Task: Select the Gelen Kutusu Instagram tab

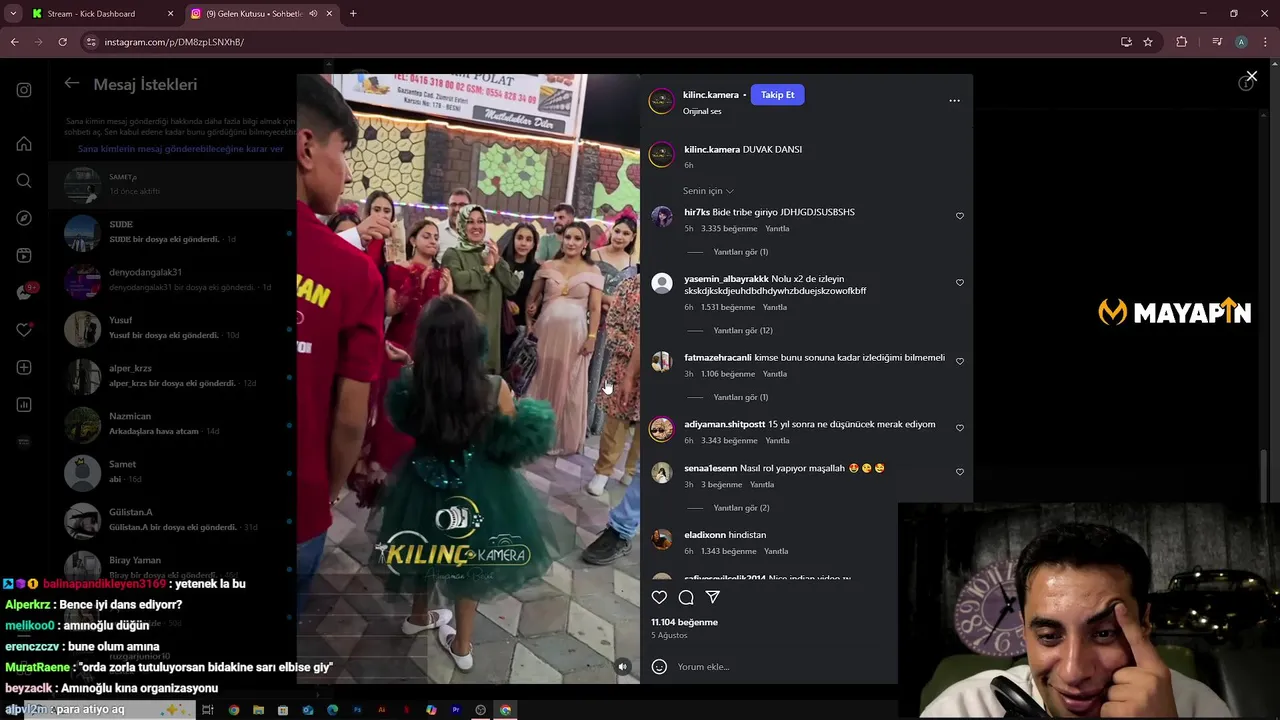Action: pyautogui.click(x=260, y=14)
